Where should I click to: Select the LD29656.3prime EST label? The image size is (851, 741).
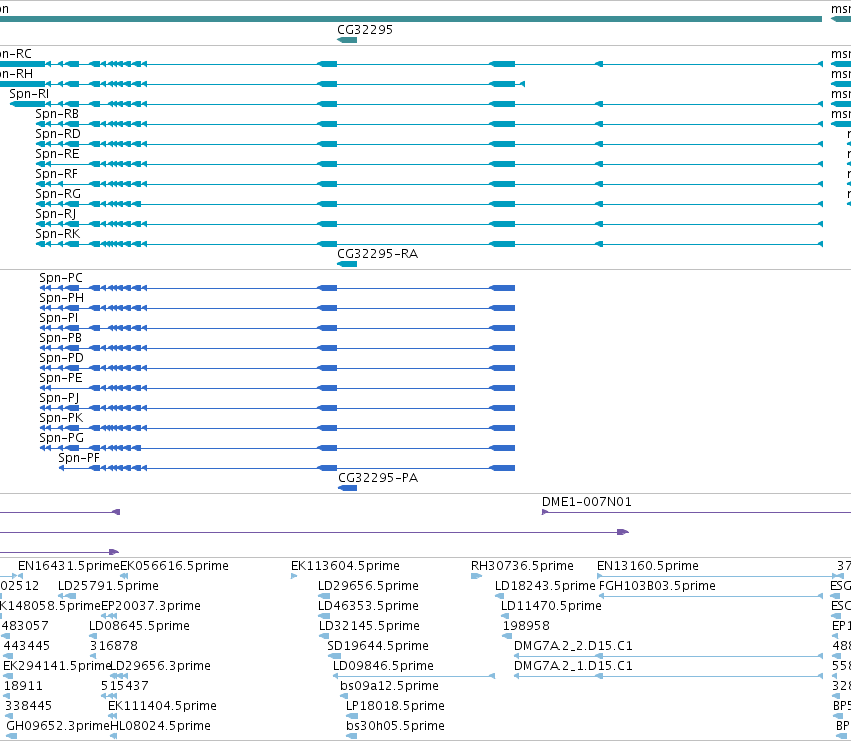pyautogui.click(x=160, y=666)
